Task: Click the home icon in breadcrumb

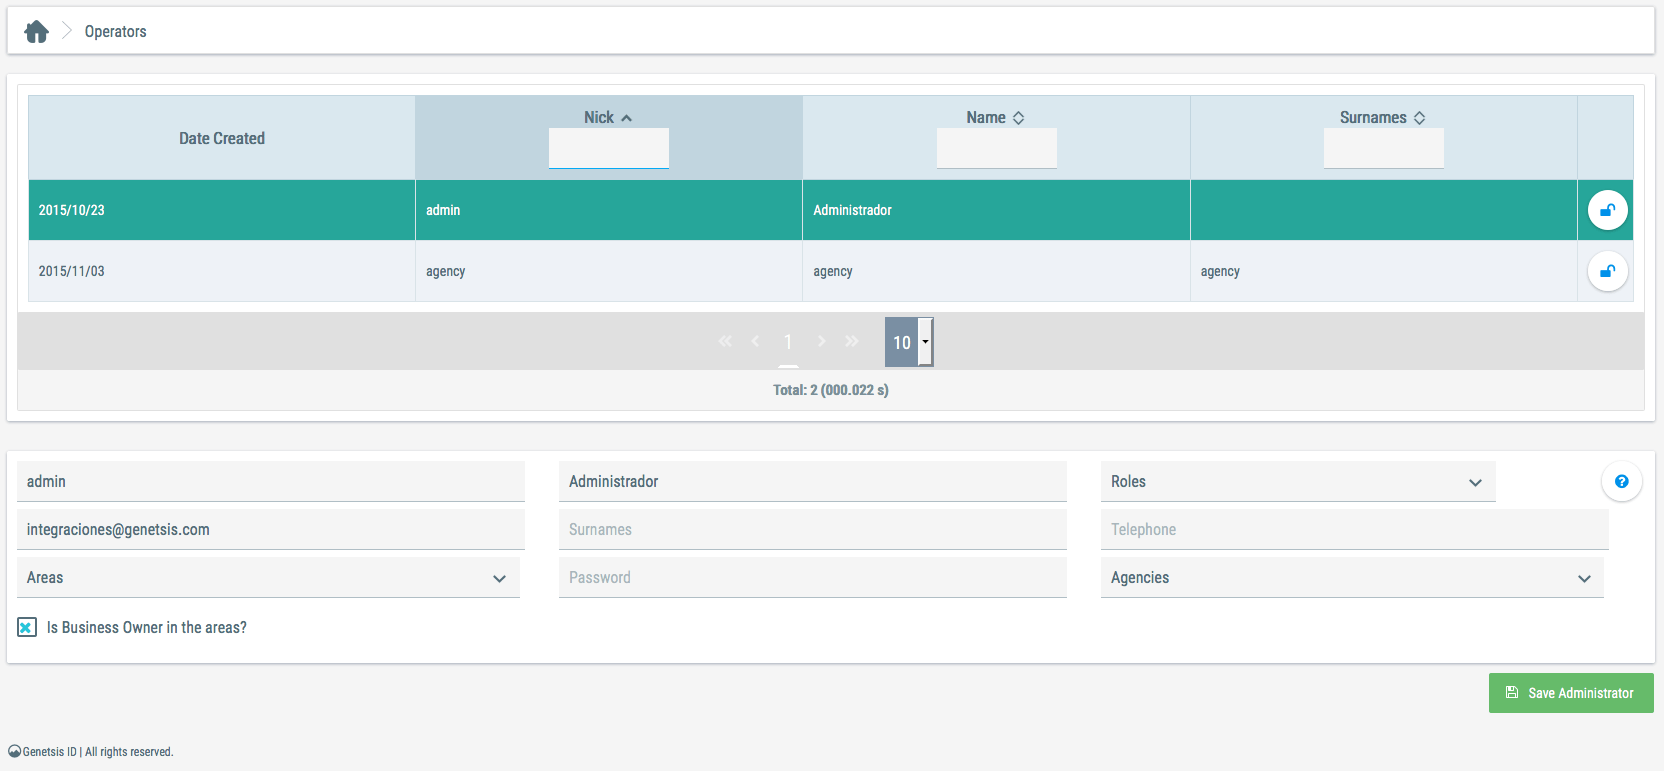Action: click(36, 32)
